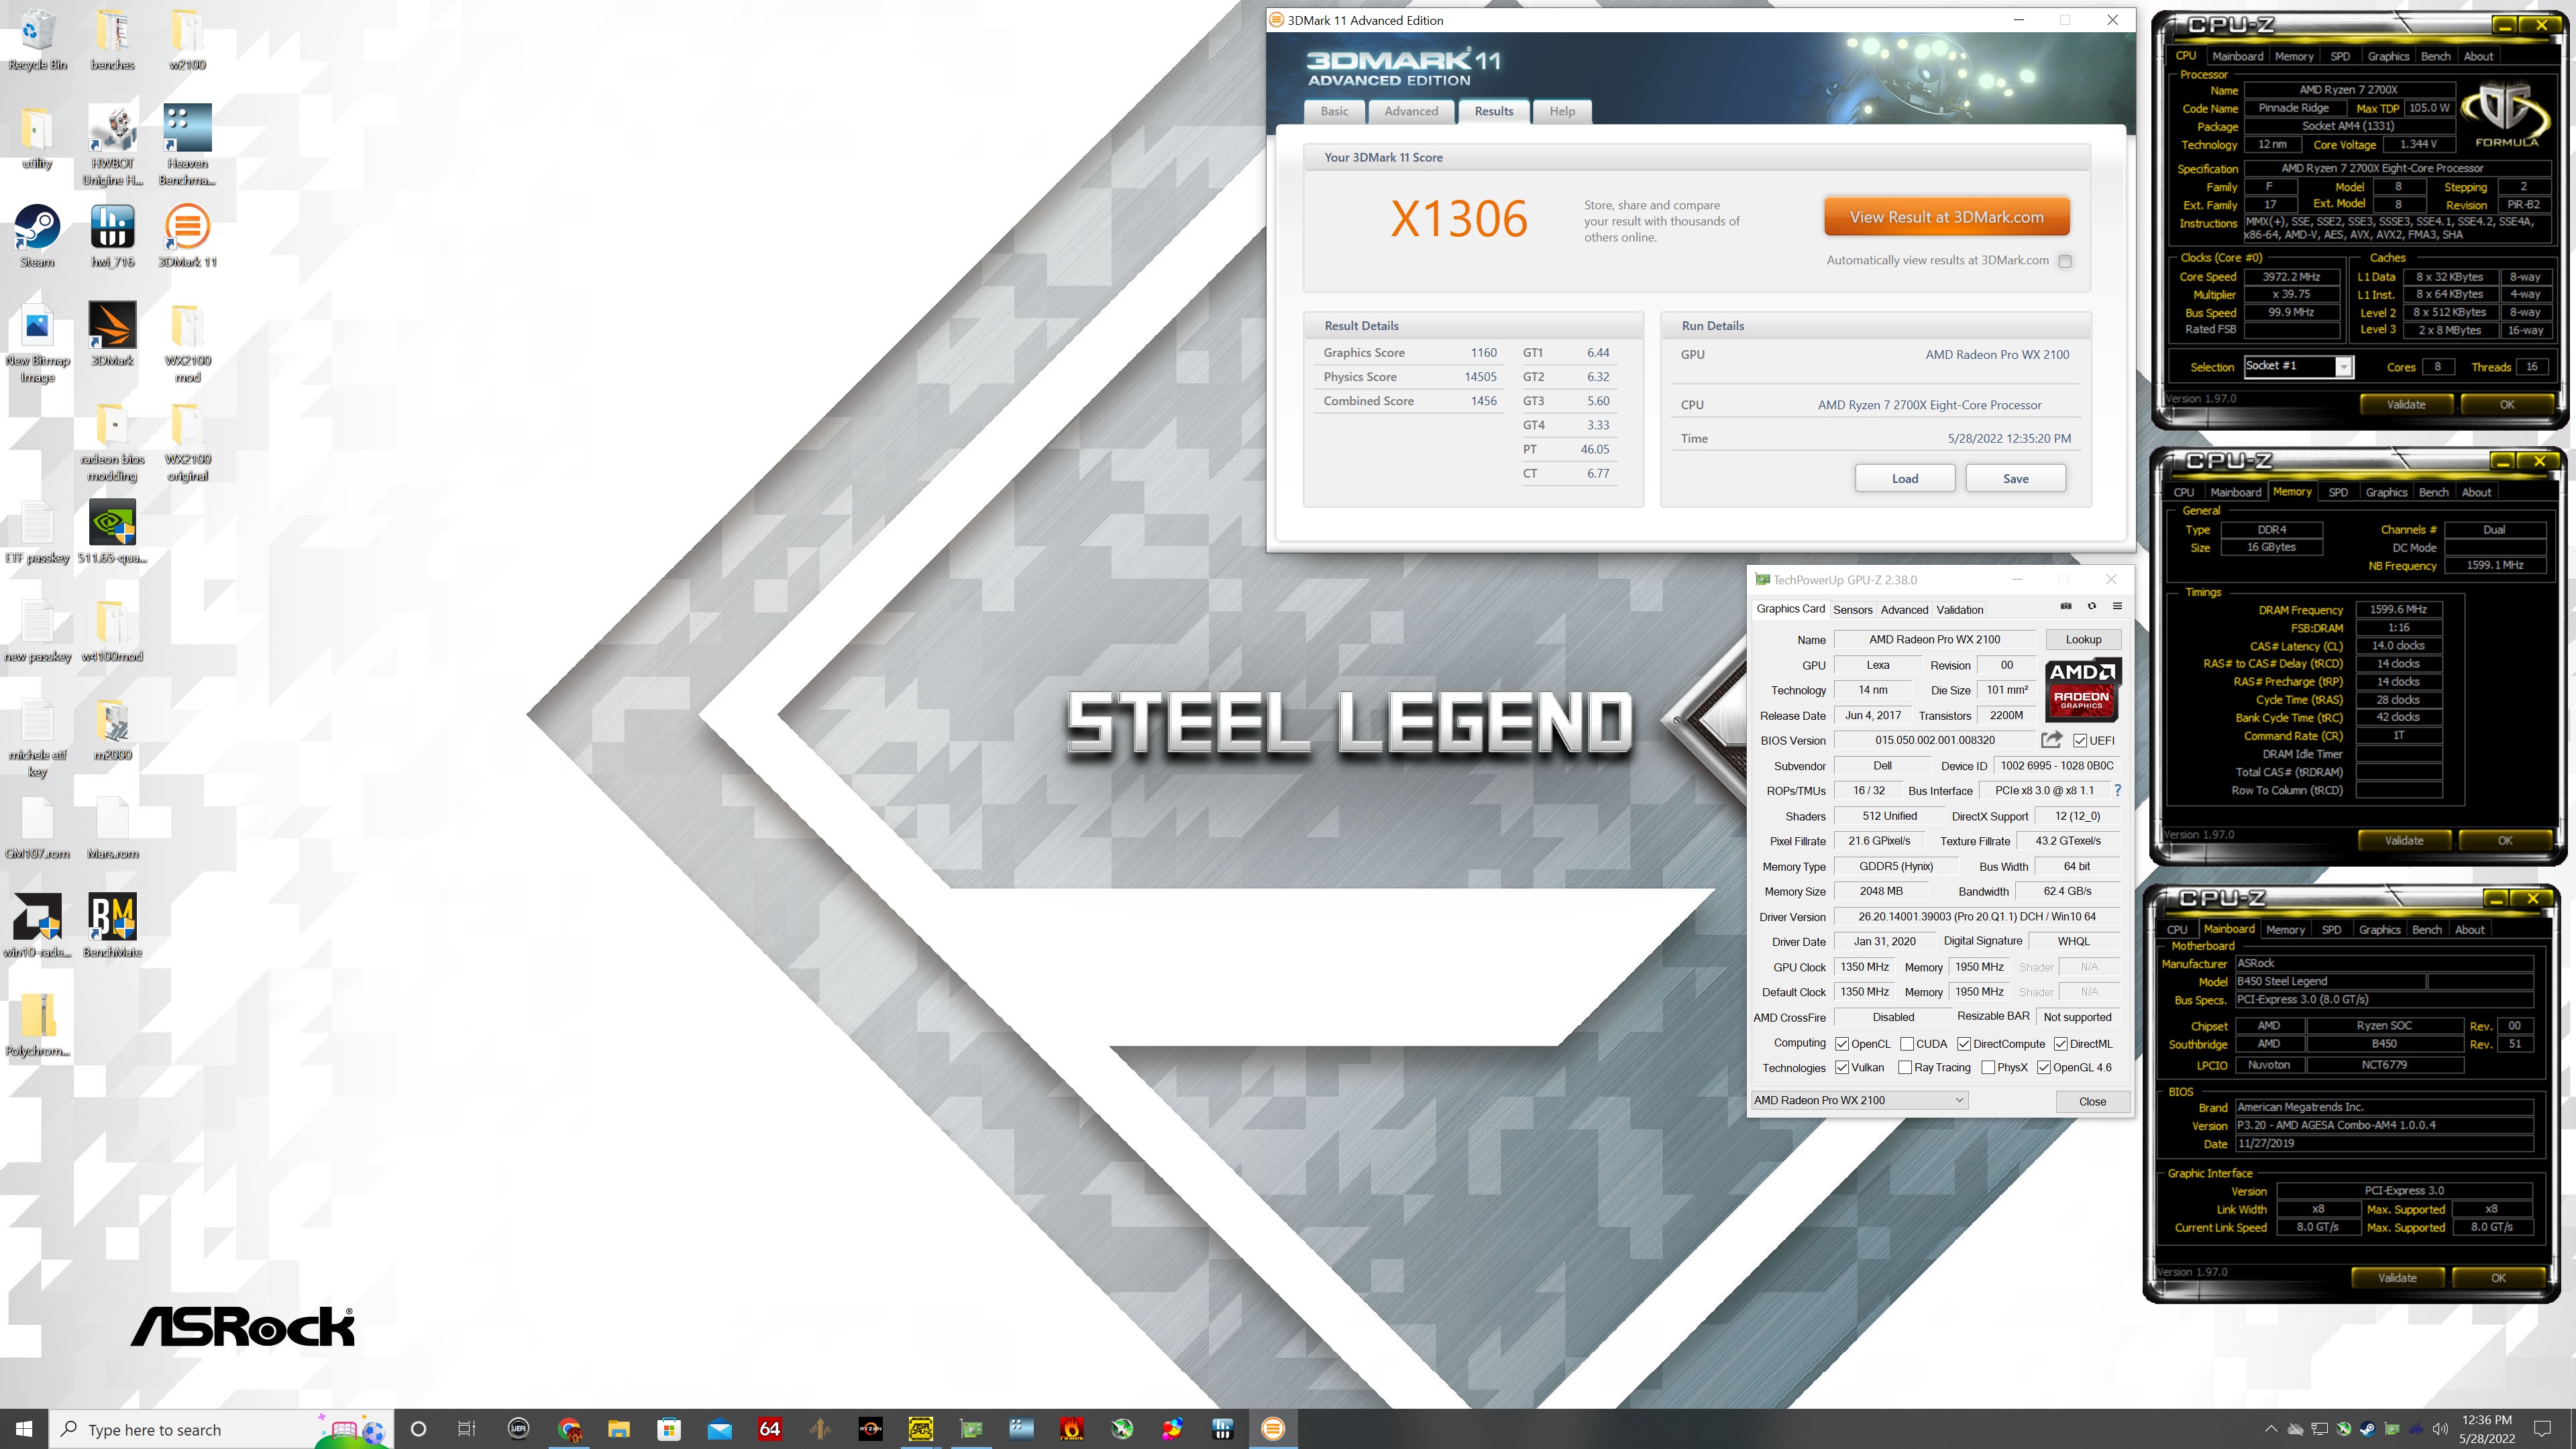Click GPU-Z refresh icon
2576x1449 pixels.
[2091, 606]
